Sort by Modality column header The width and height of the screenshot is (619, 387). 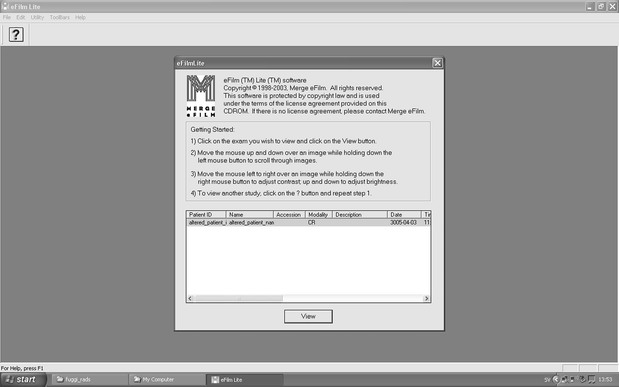point(319,214)
